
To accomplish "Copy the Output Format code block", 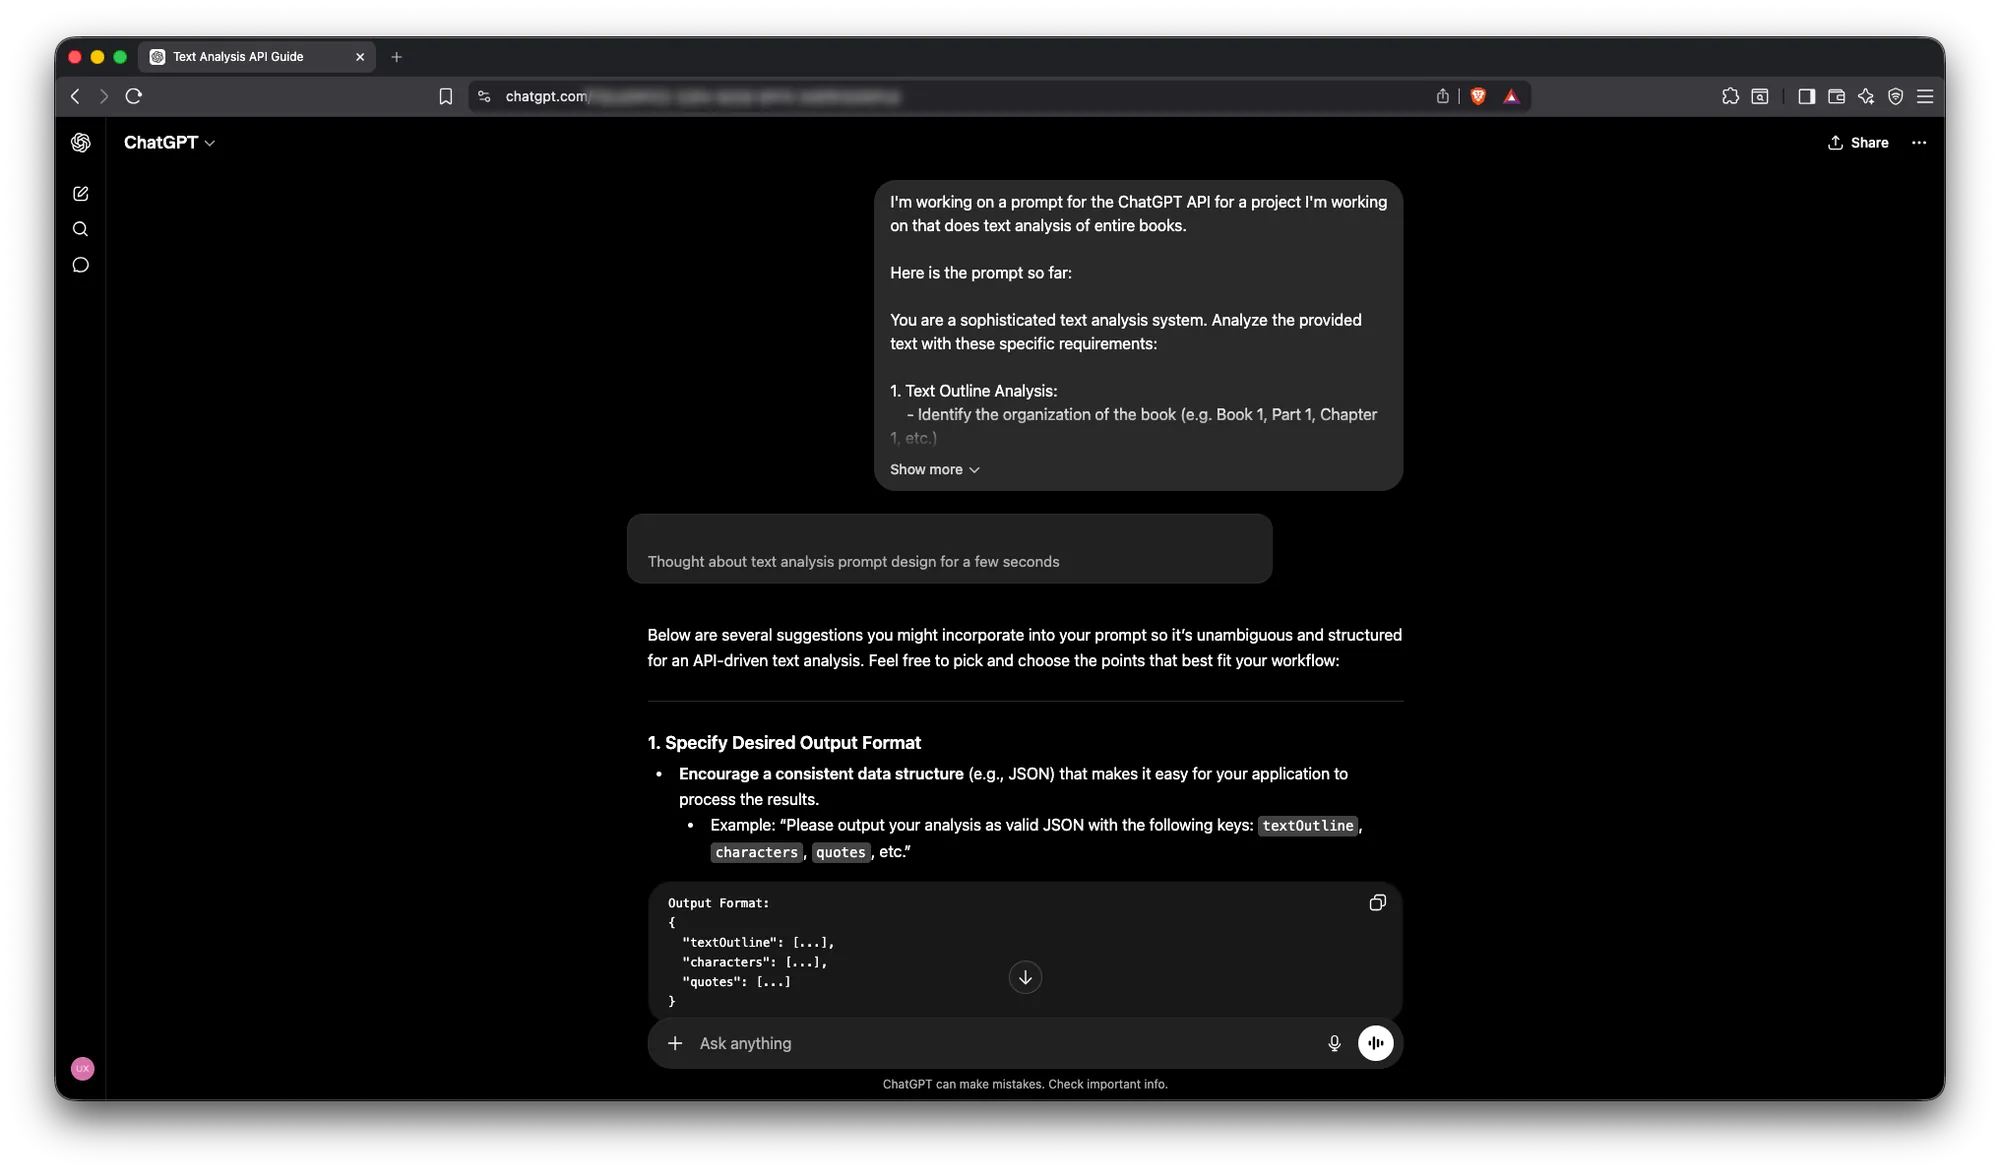I will coord(1377,903).
